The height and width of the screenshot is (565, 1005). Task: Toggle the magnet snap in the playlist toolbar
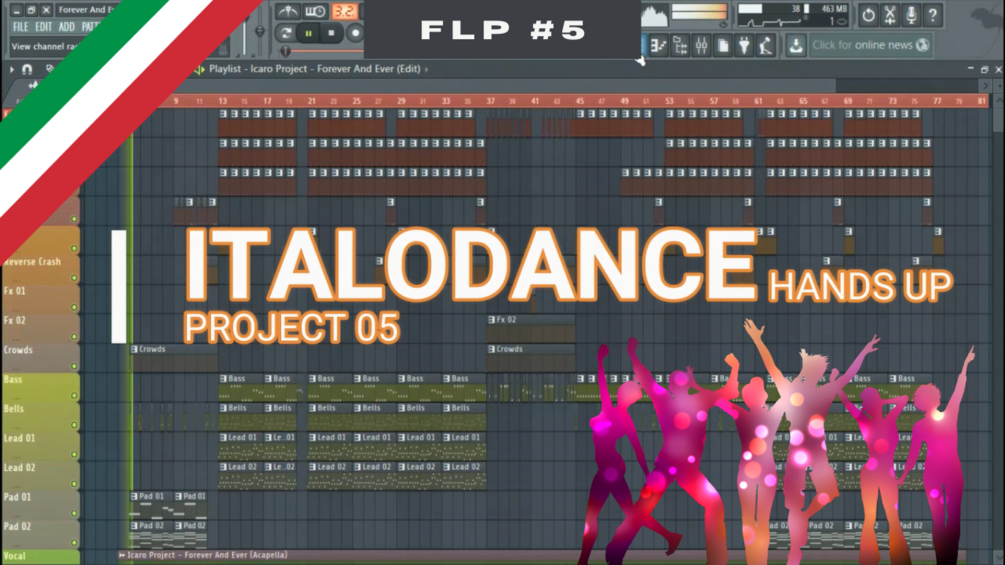pyautogui.click(x=27, y=69)
